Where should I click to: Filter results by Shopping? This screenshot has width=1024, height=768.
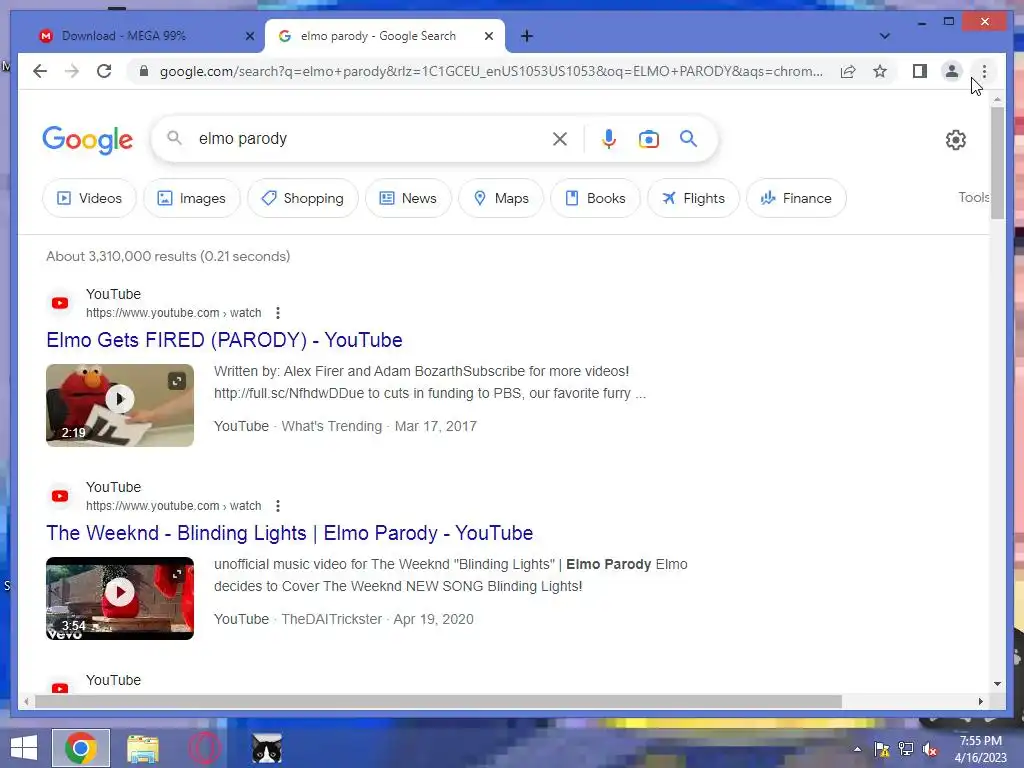[x=303, y=198]
